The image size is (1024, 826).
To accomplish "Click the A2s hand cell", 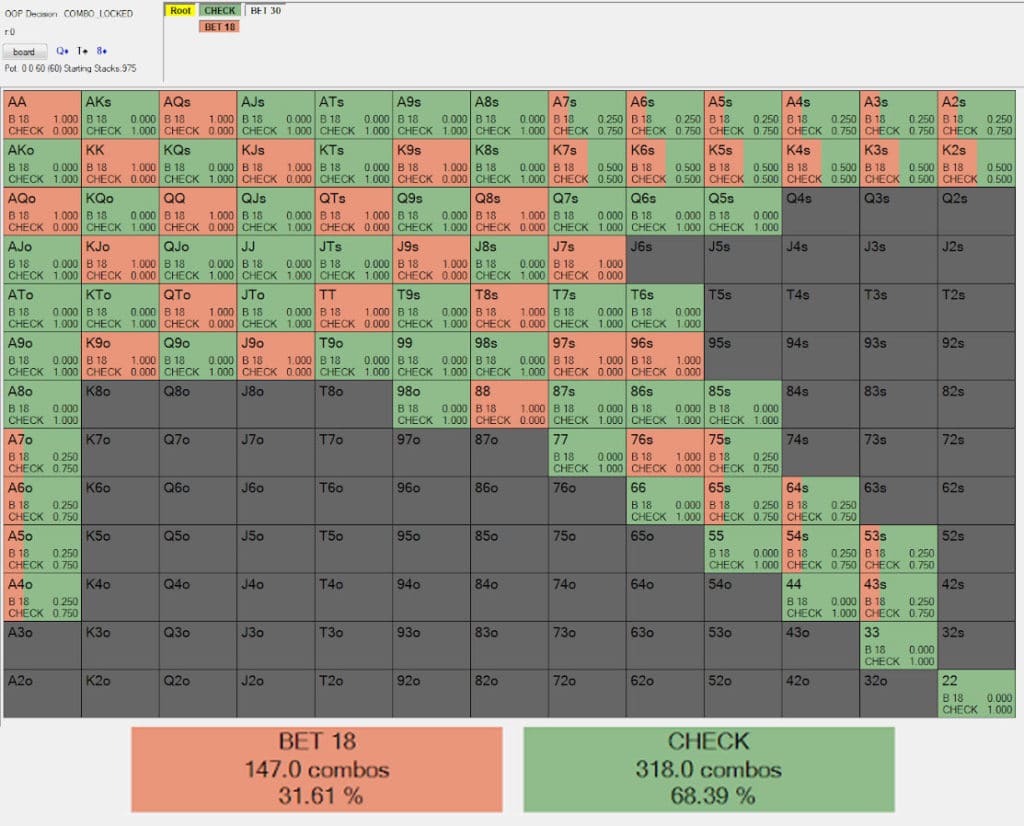I will pyautogui.click(x=976, y=115).
